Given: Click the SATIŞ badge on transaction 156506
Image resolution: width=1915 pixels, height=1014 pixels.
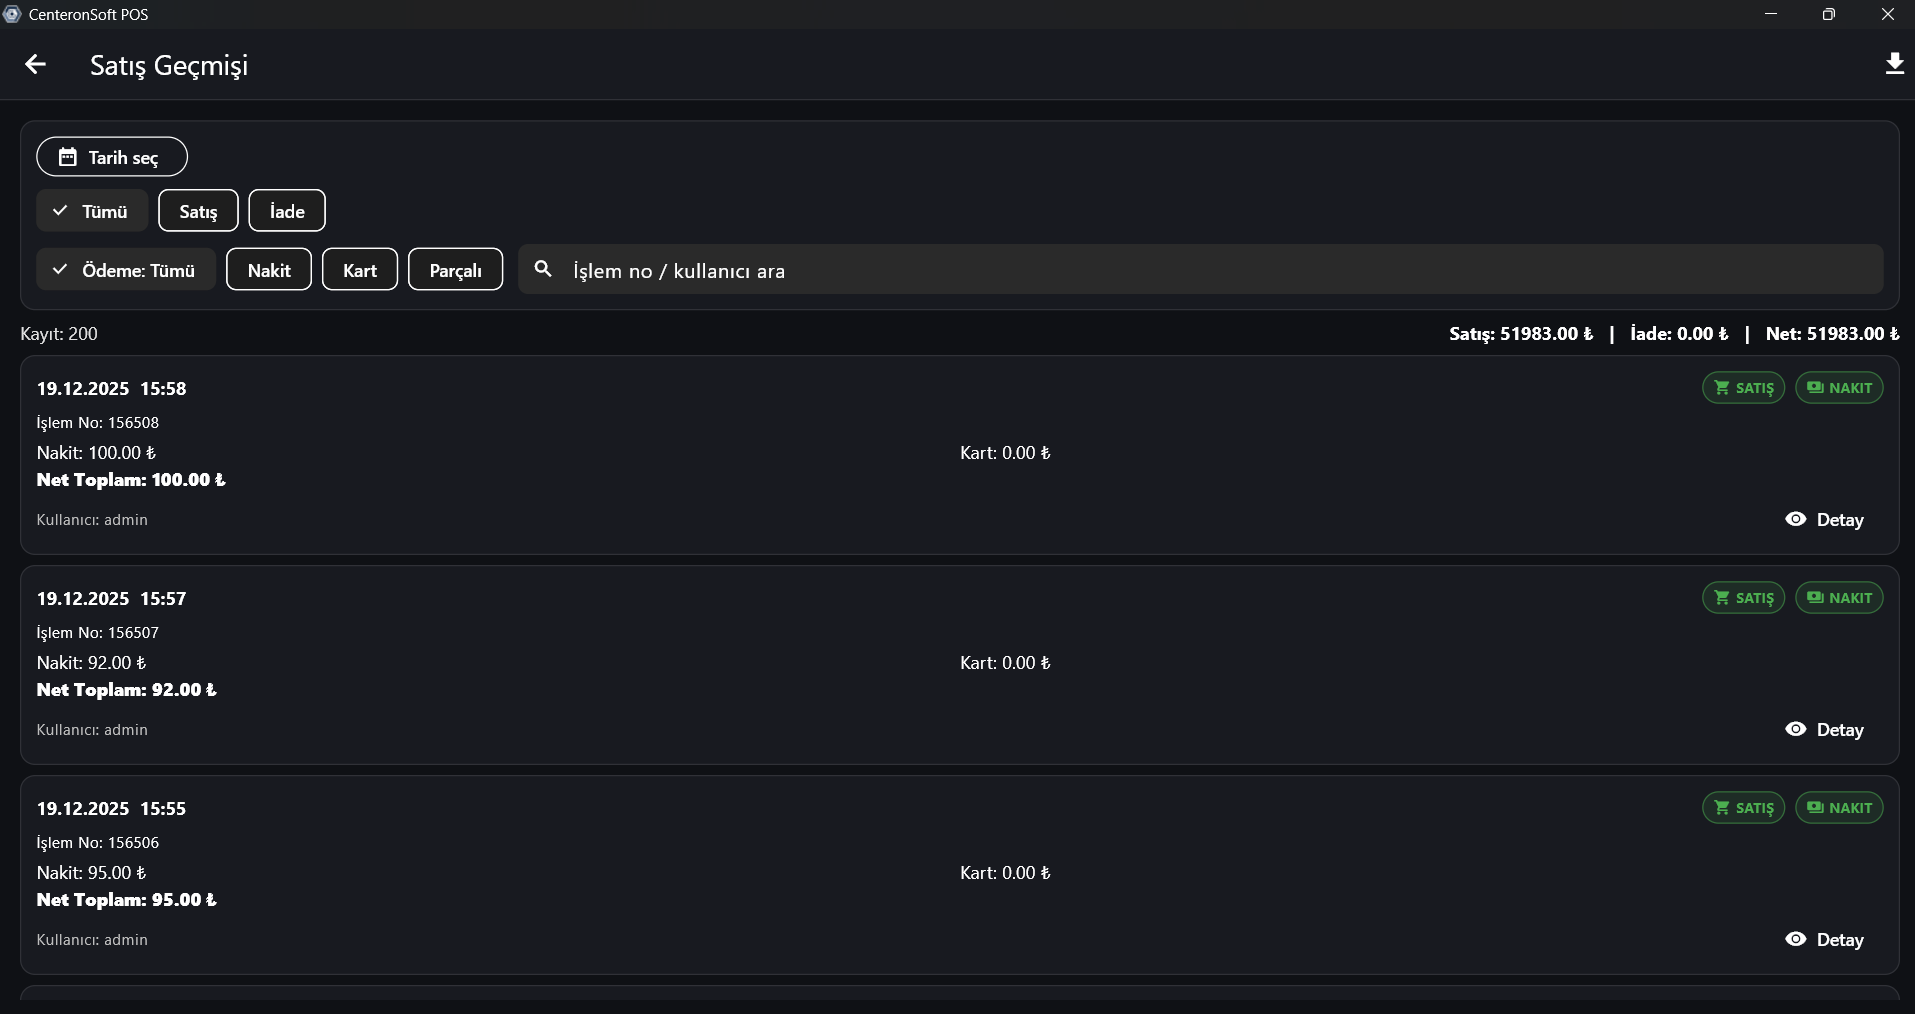Looking at the screenshot, I should tap(1743, 808).
